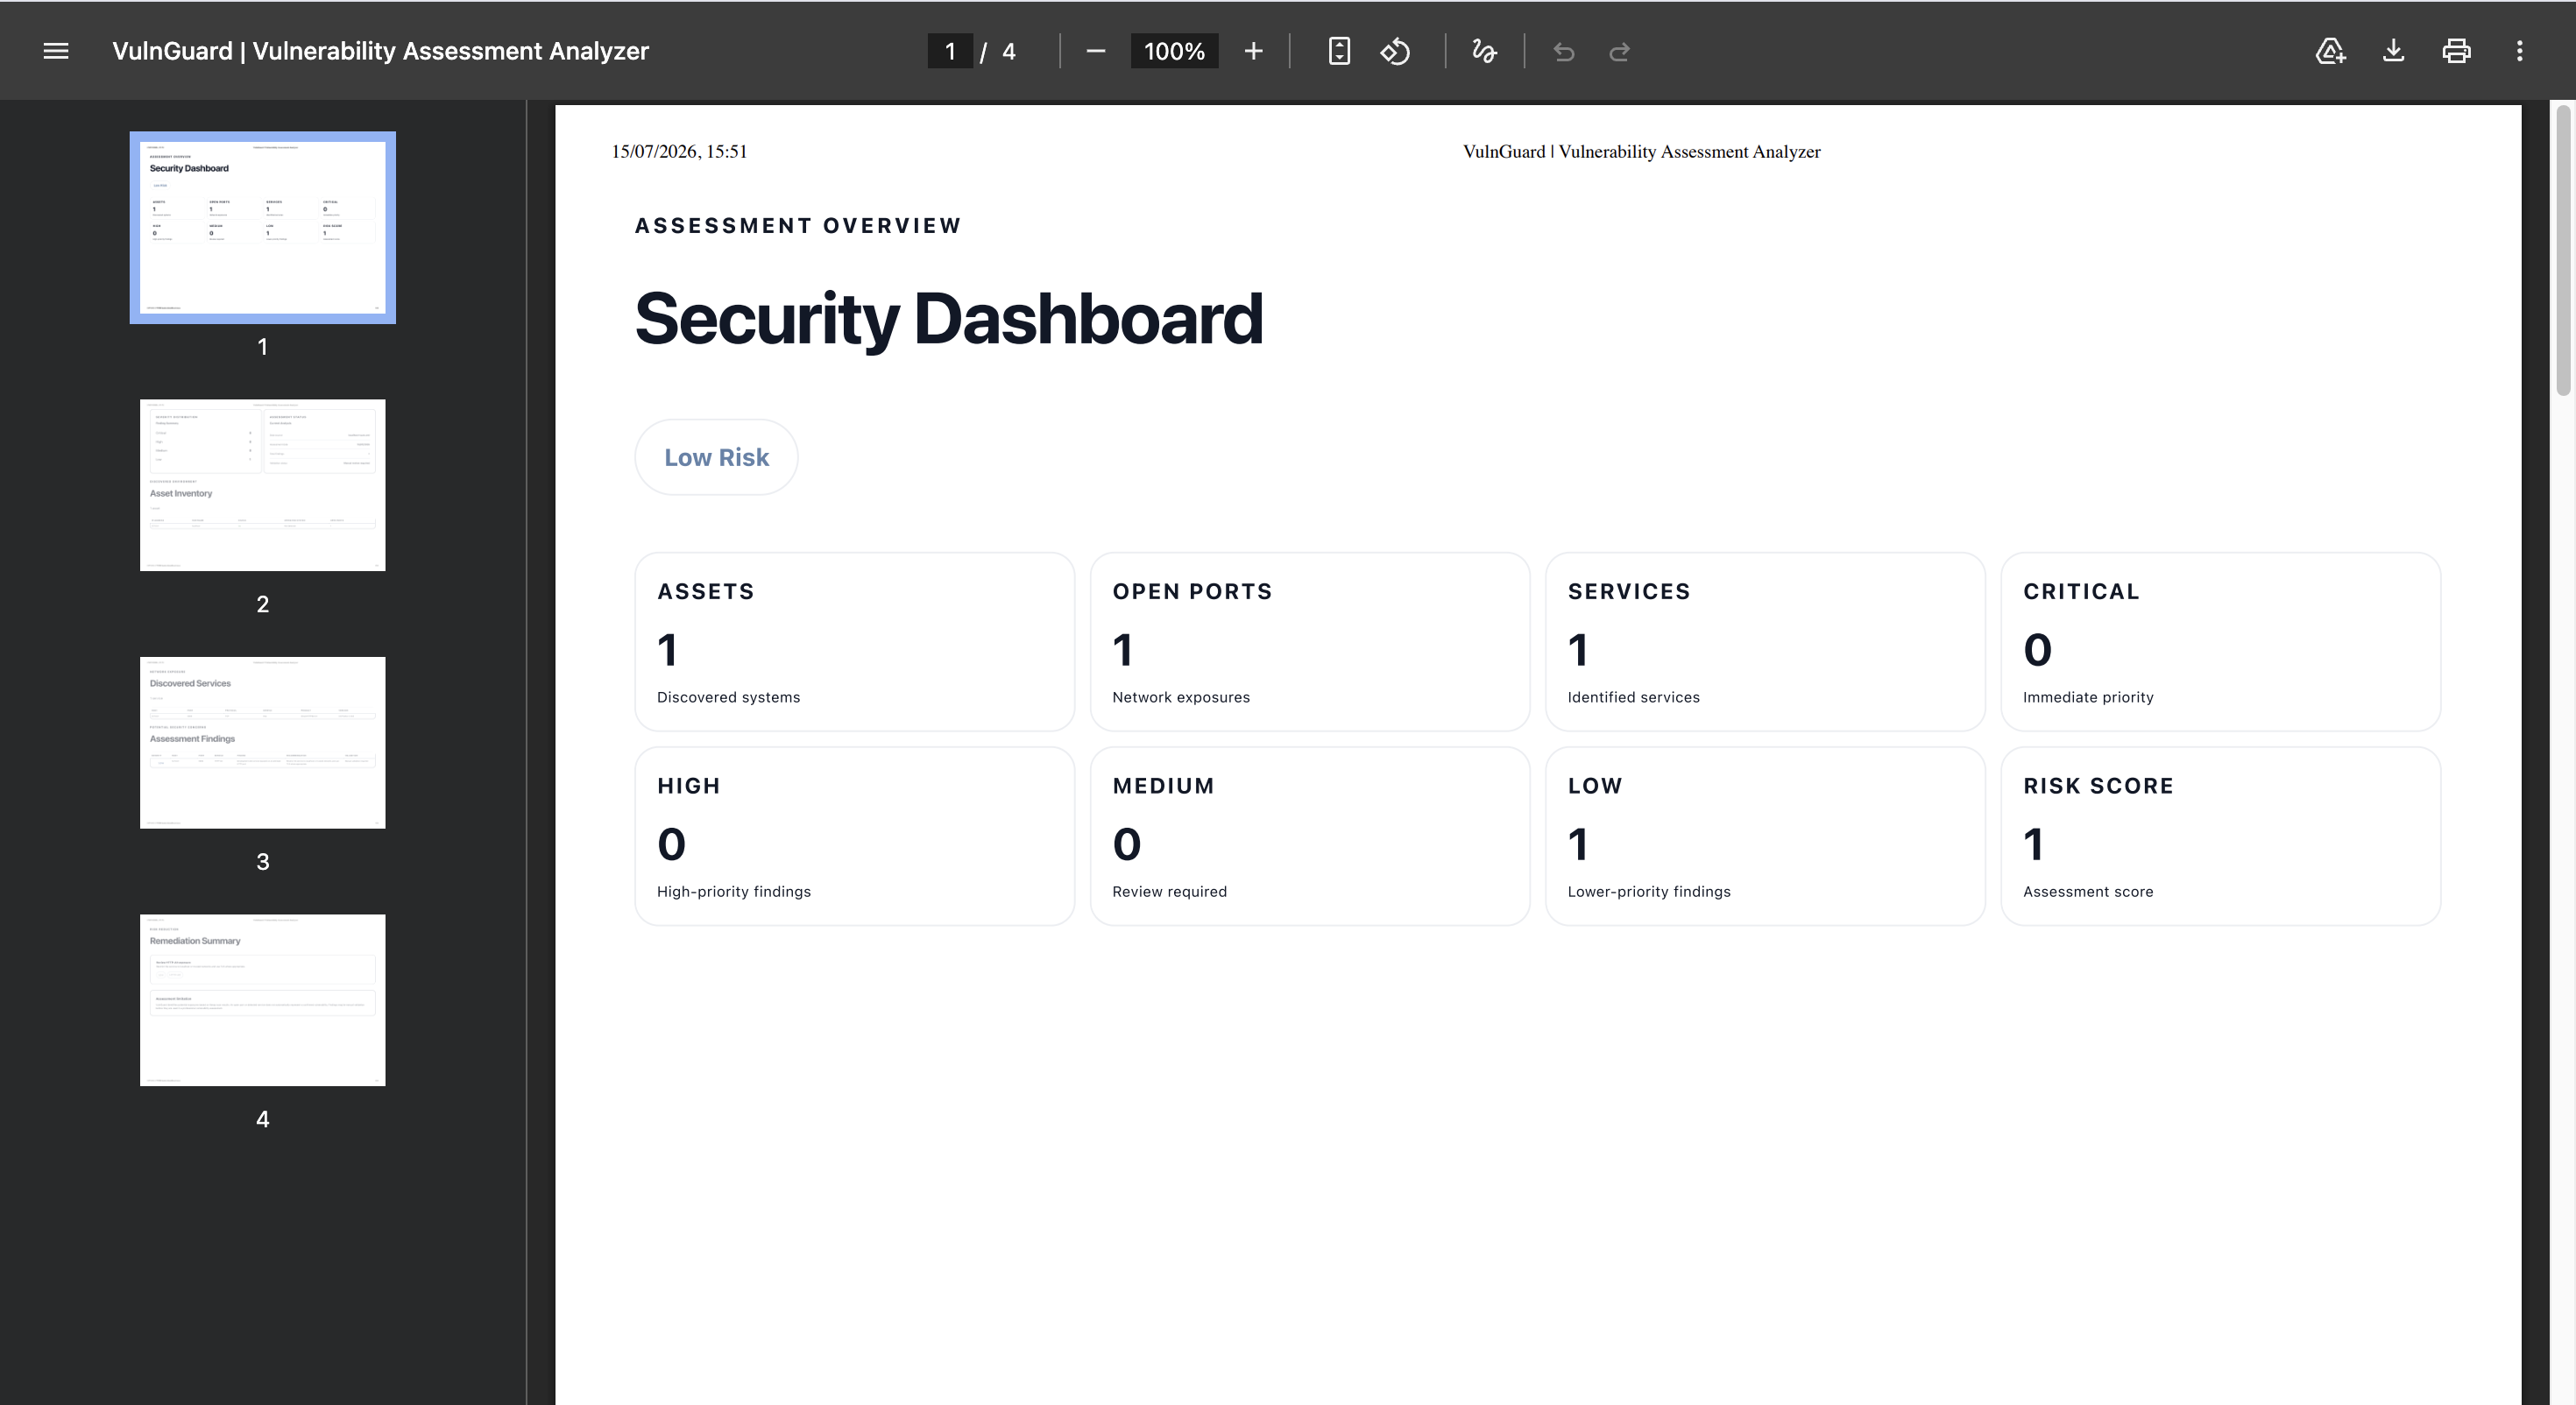Click the page header VulnGuard title text
Screen dimensions: 2576x1405
coord(1641,151)
